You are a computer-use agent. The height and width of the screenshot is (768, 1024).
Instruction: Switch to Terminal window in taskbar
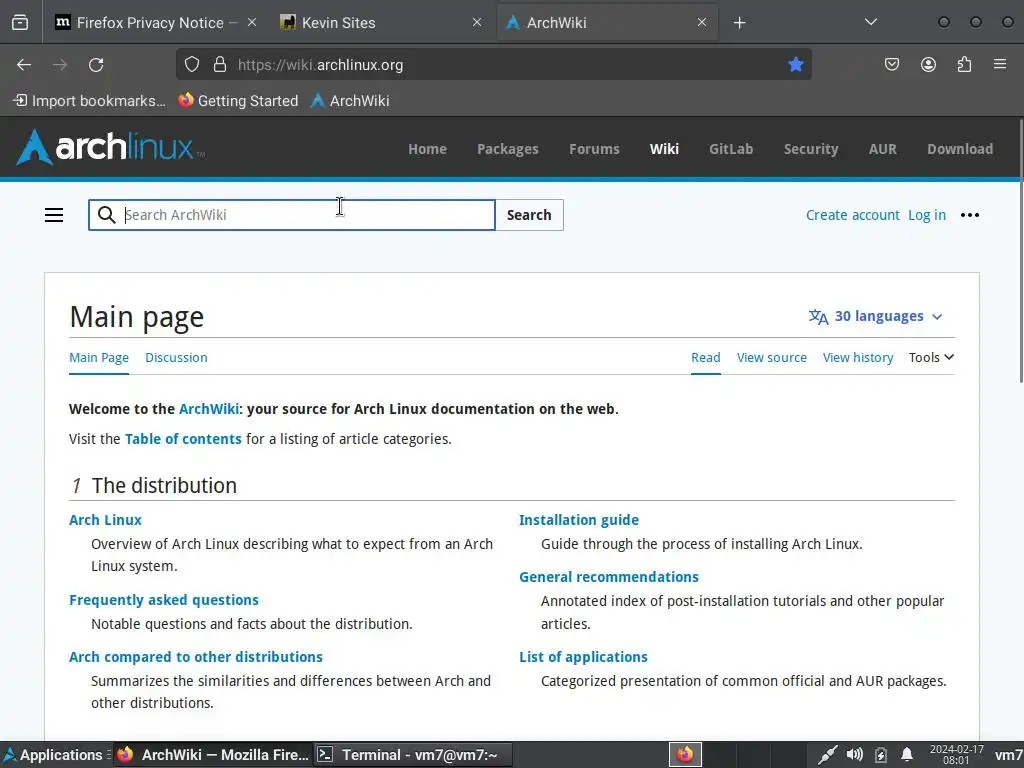click(x=413, y=755)
